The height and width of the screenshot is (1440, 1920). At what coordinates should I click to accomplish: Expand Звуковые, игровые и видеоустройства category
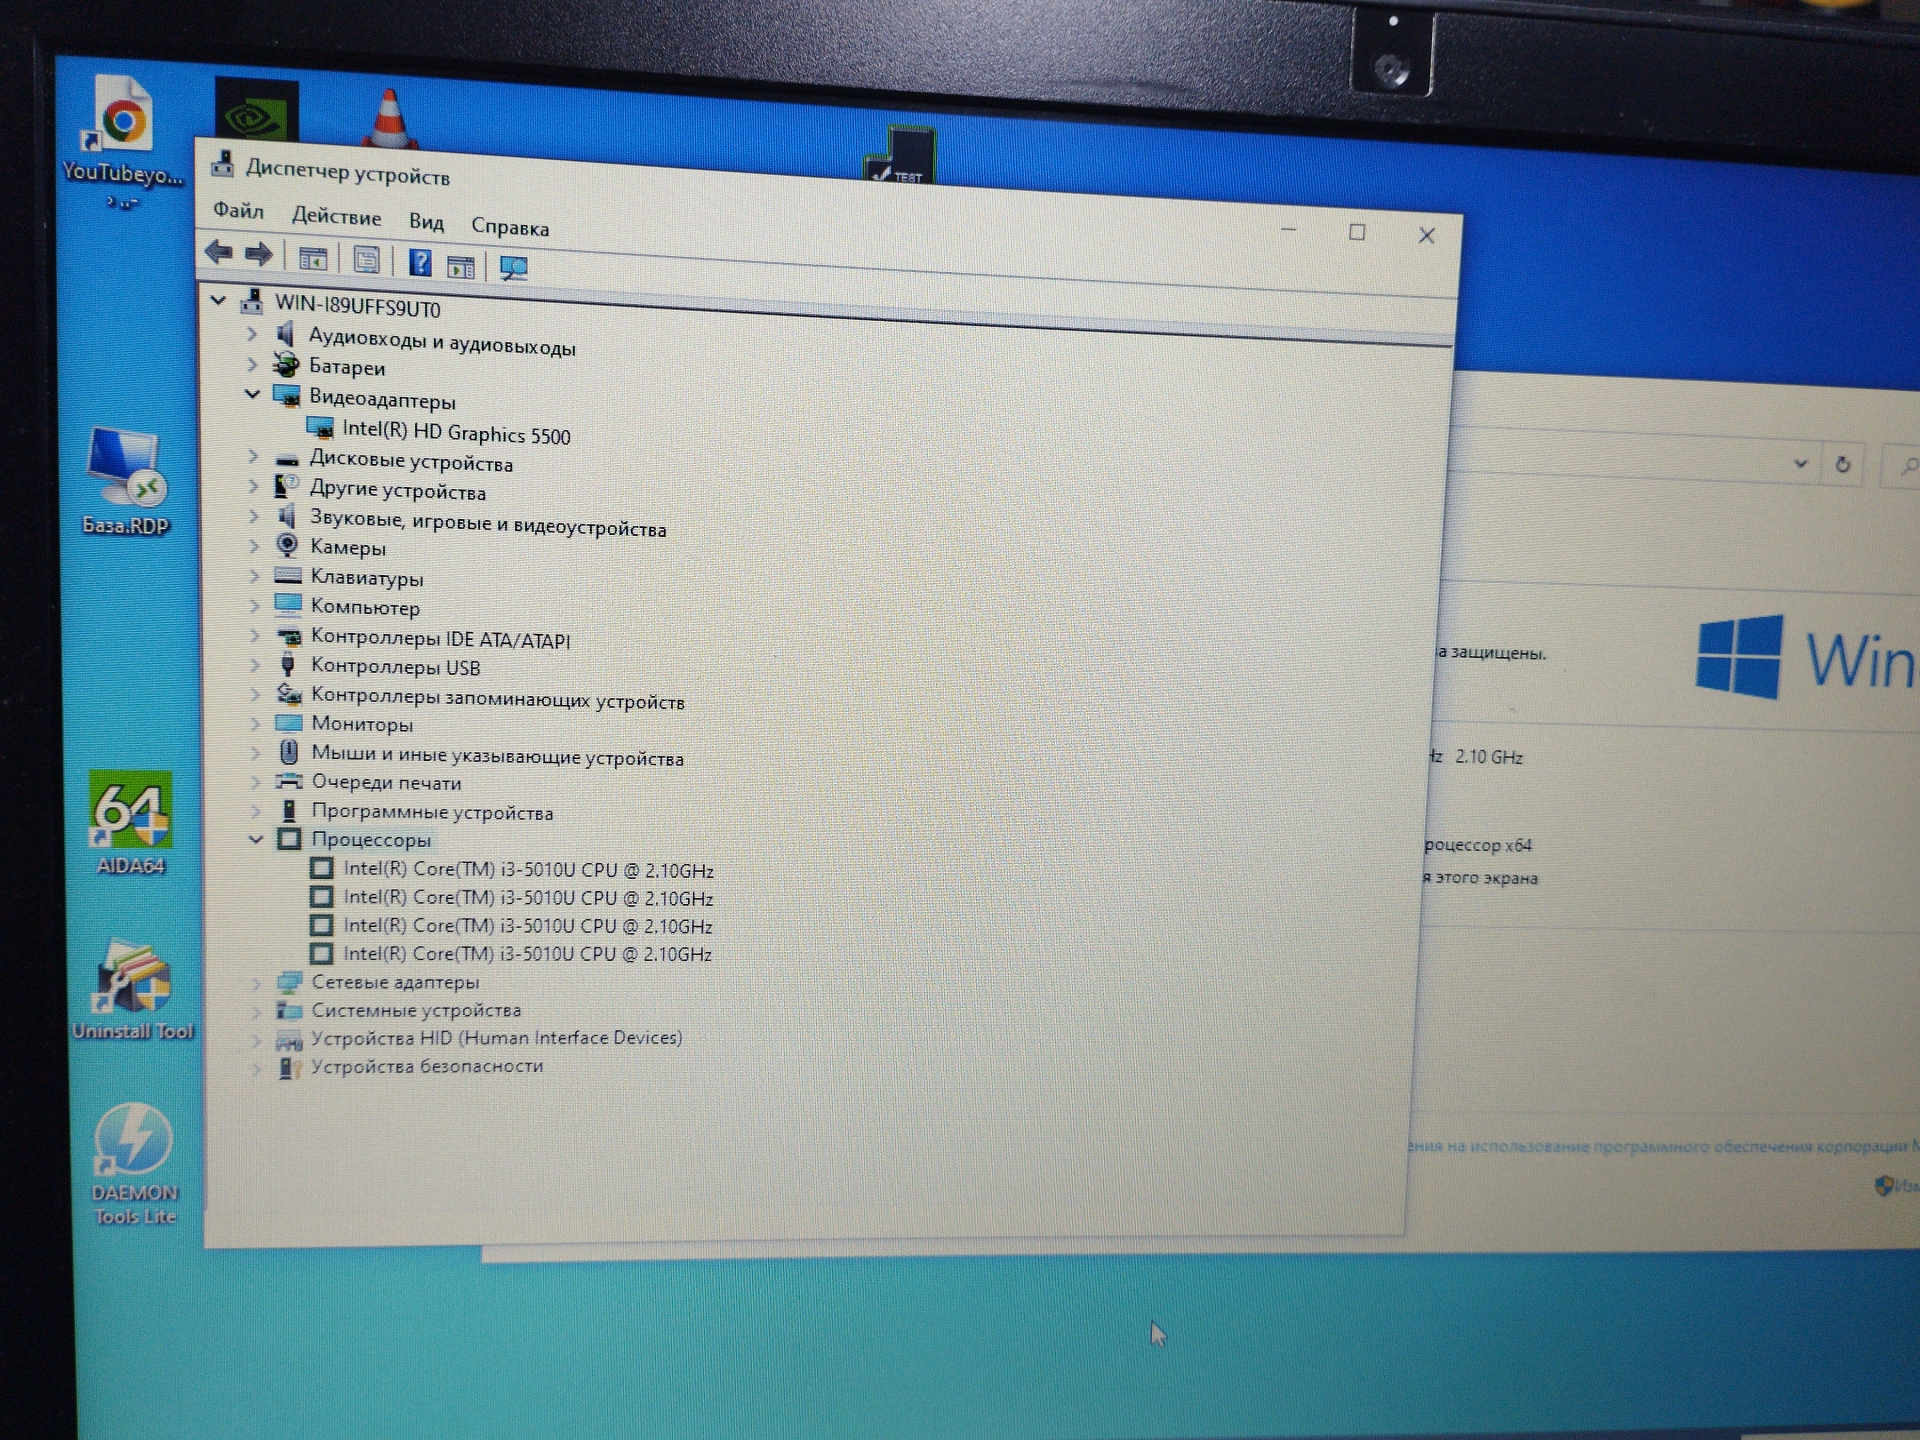(254, 516)
